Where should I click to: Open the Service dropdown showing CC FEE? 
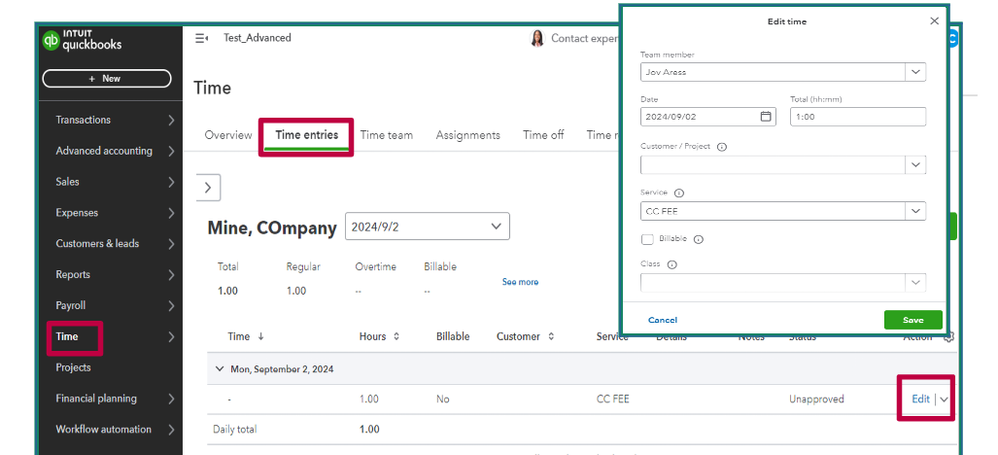click(x=914, y=211)
